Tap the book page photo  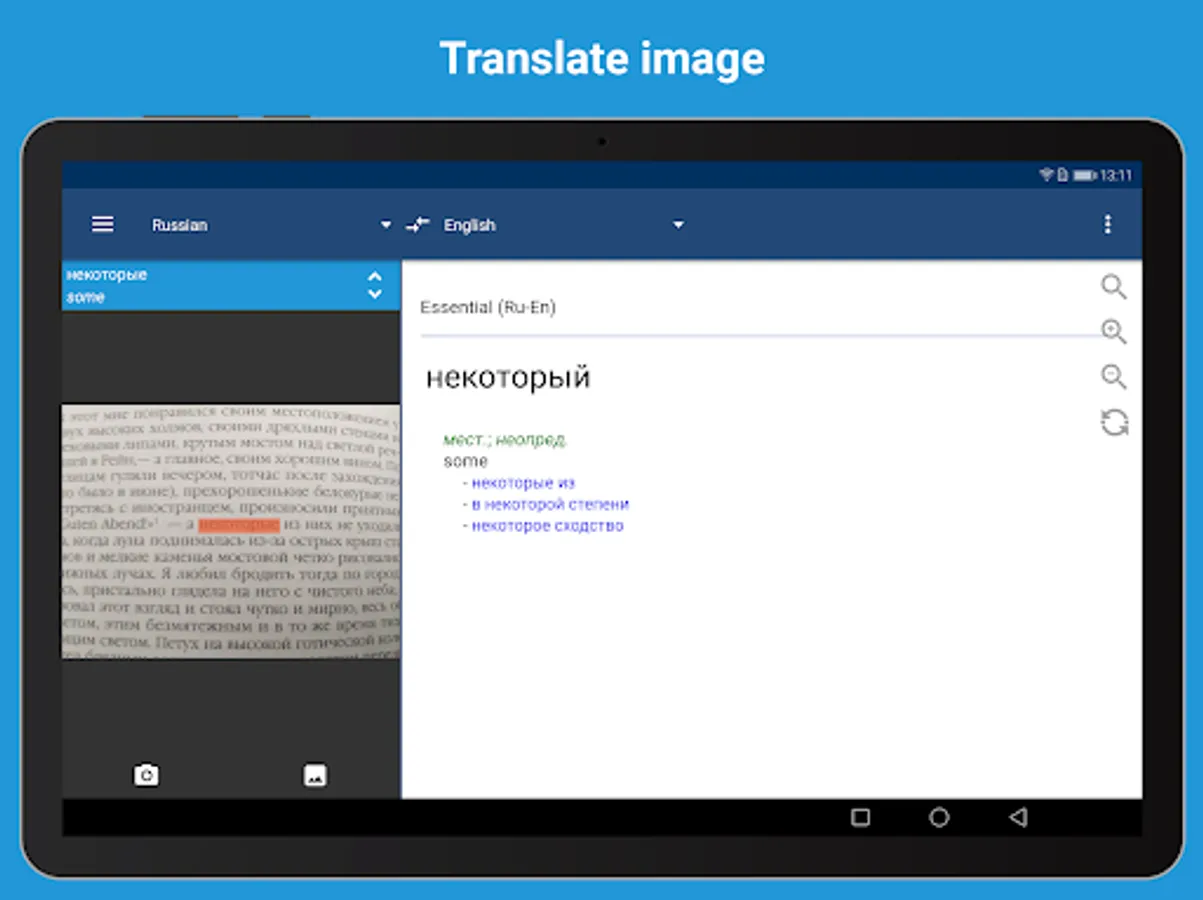pos(231,531)
